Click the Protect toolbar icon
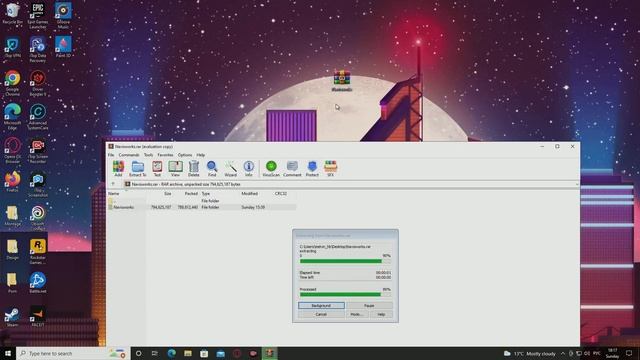This screenshot has width=640, height=360. pyautogui.click(x=312, y=168)
